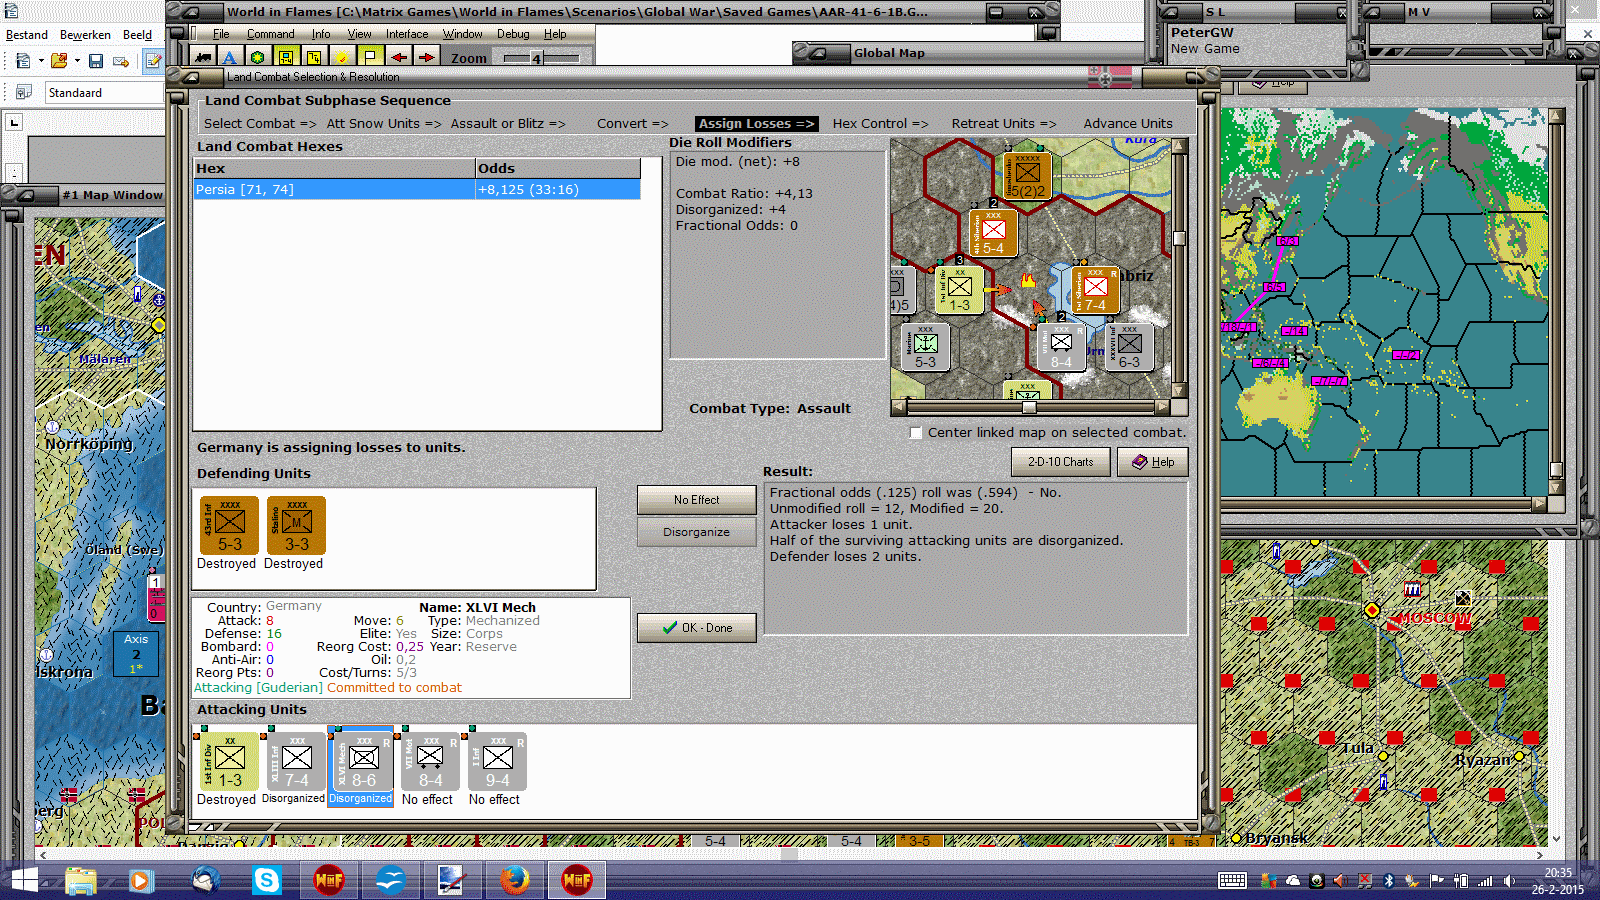Click the OK - Done button
The width and height of the screenshot is (1600, 900).
[x=696, y=628]
